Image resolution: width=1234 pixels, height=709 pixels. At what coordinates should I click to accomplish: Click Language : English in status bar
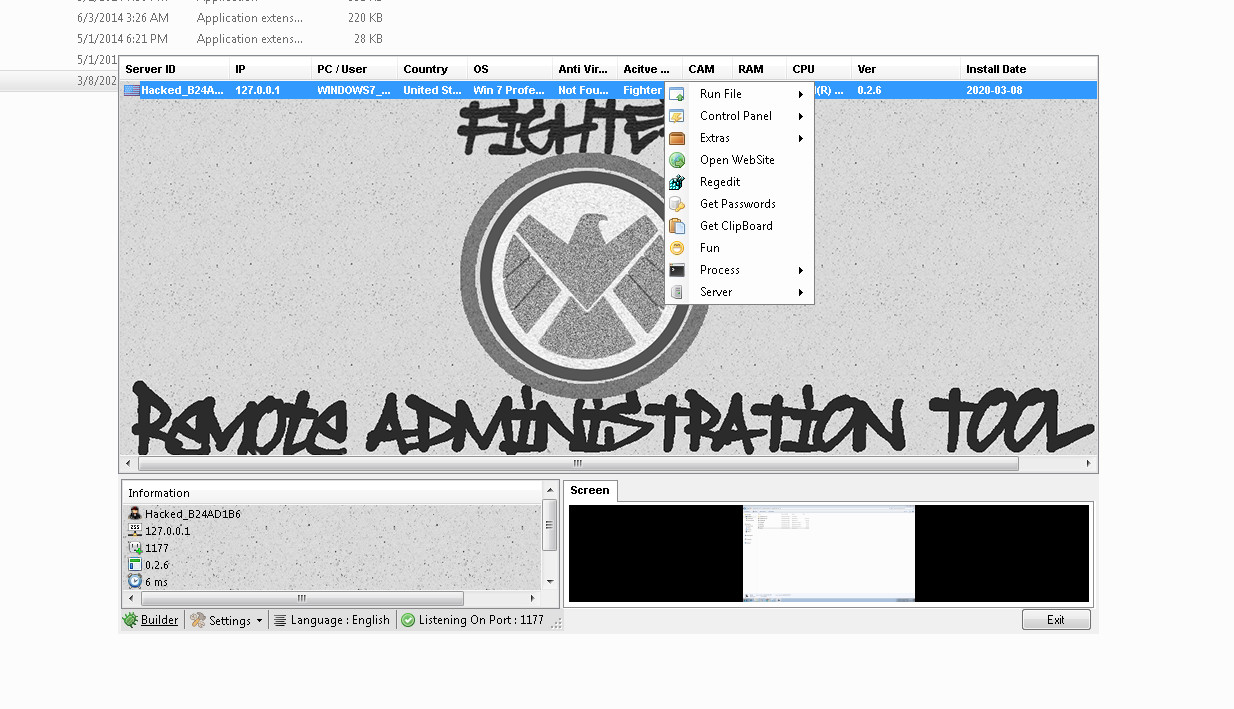[332, 620]
